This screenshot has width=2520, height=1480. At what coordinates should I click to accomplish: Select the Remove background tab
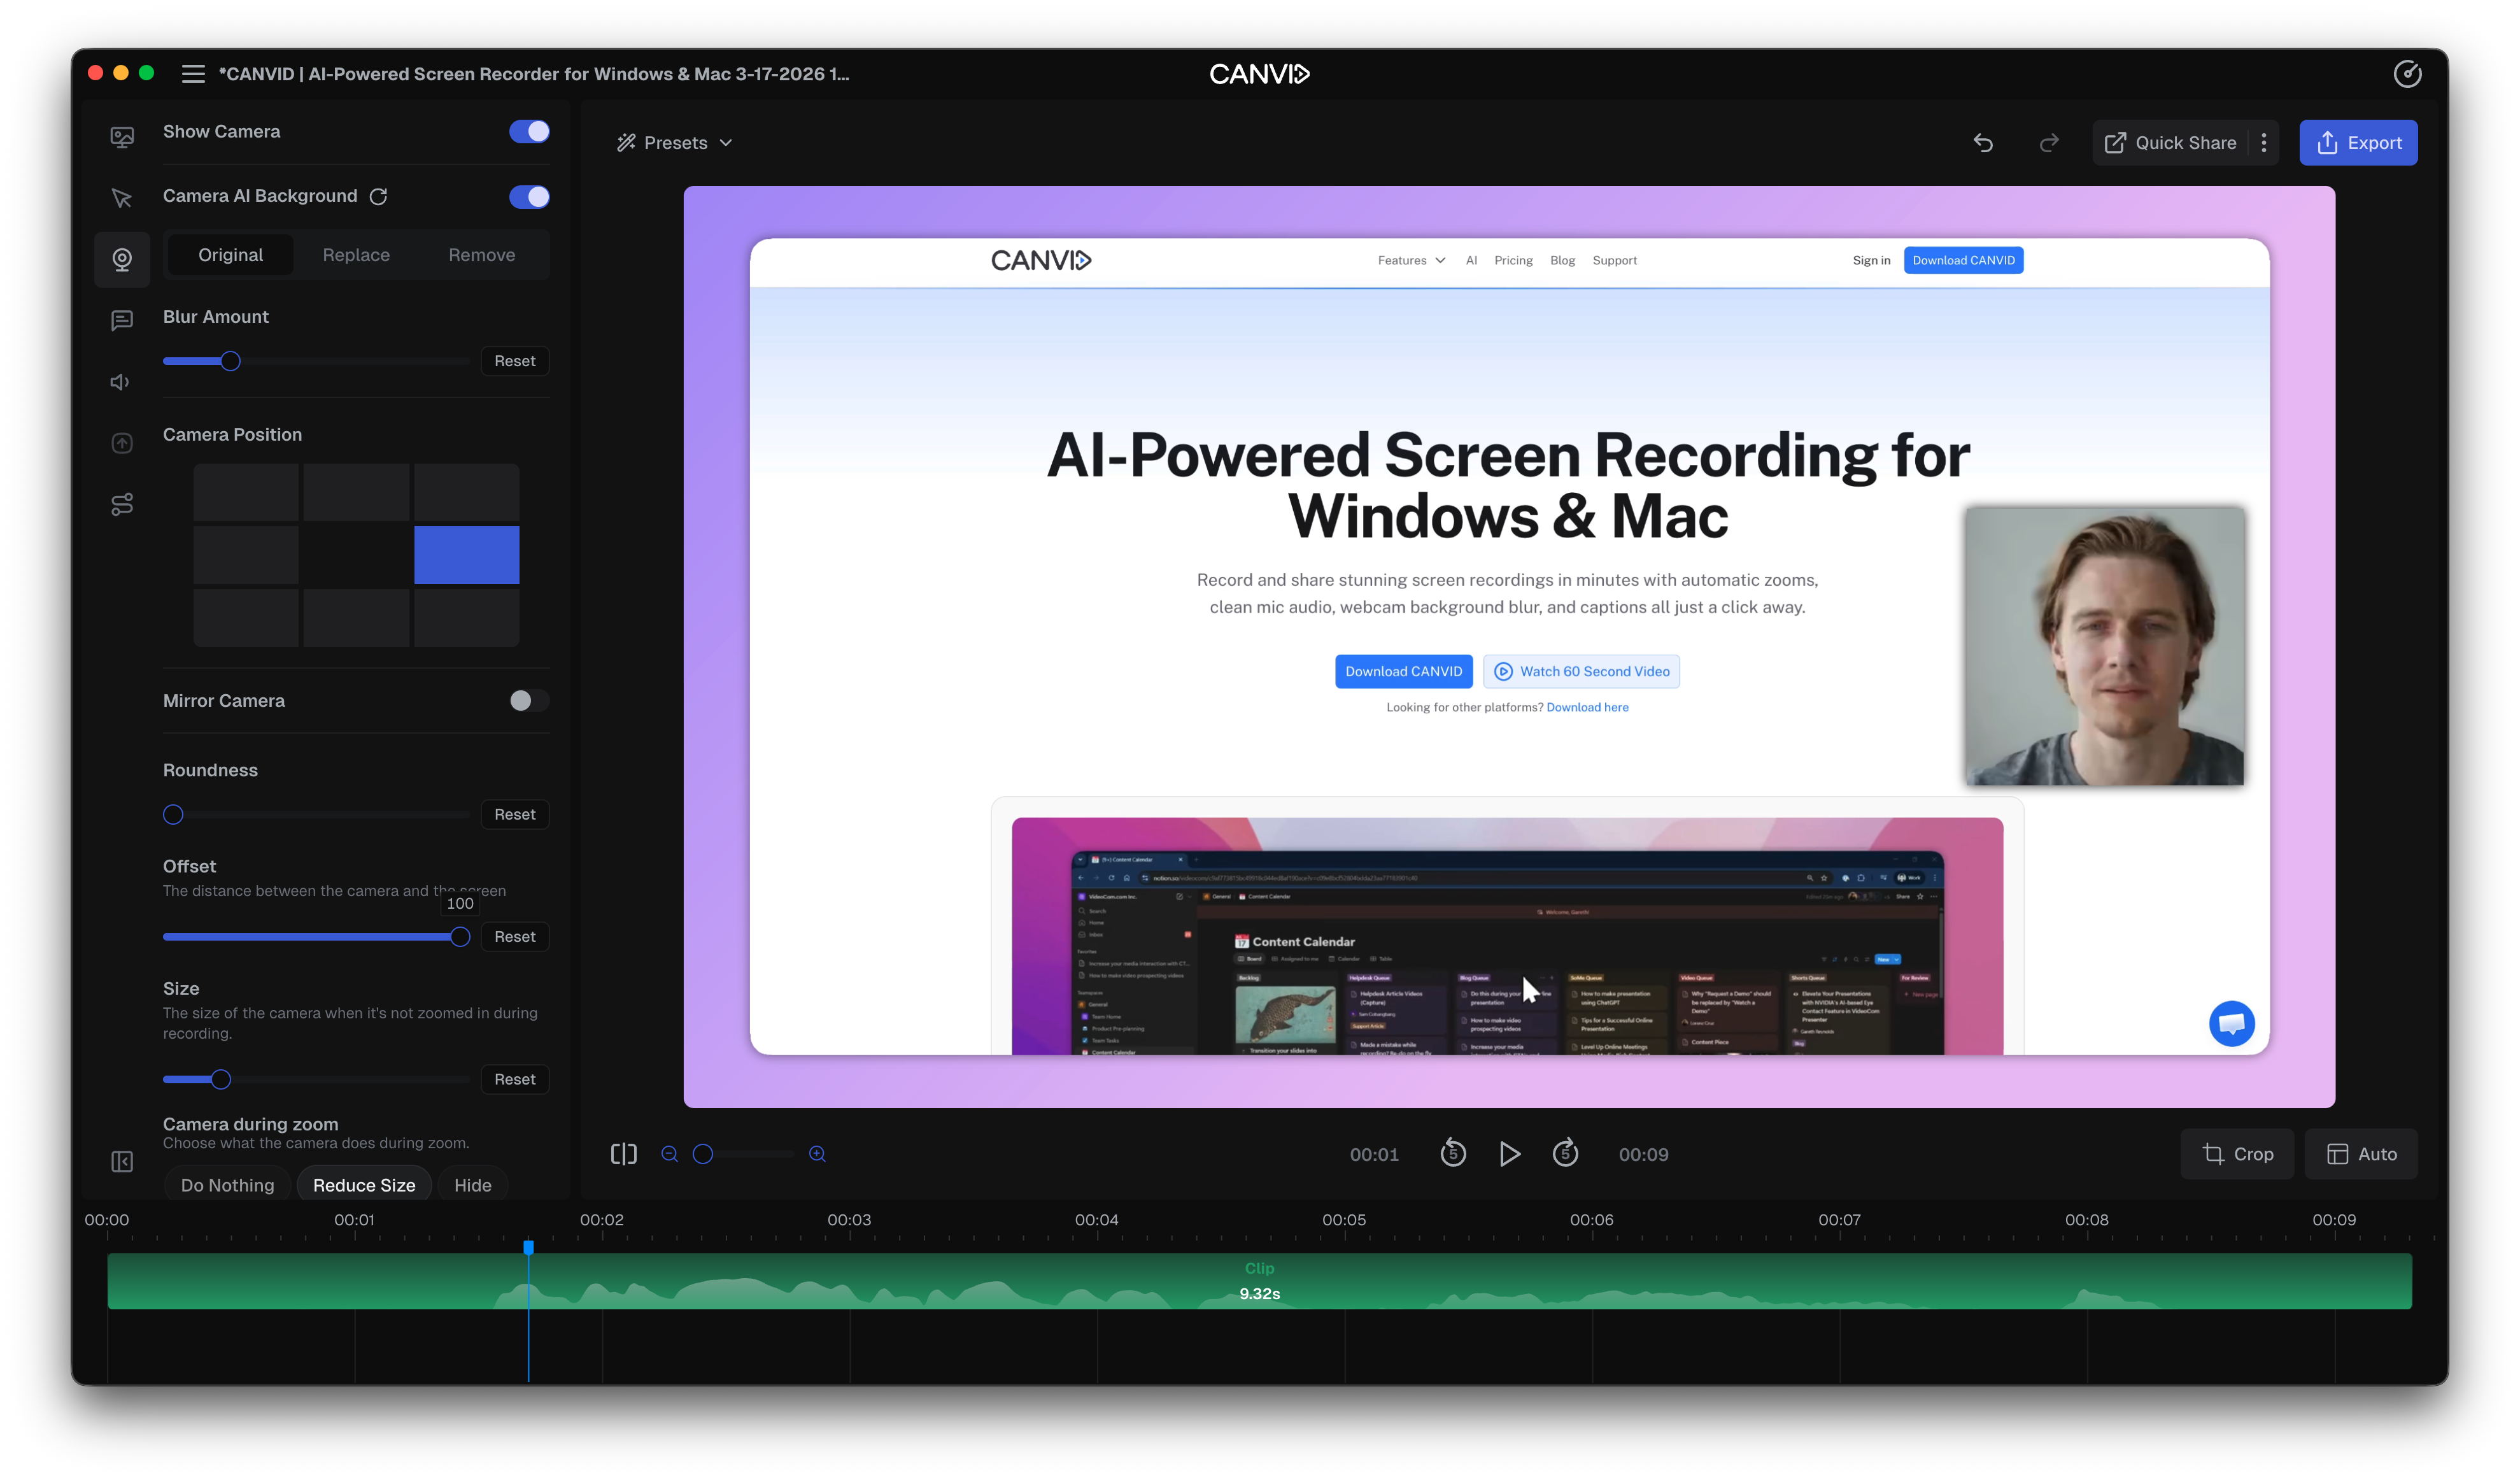coord(482,255)
